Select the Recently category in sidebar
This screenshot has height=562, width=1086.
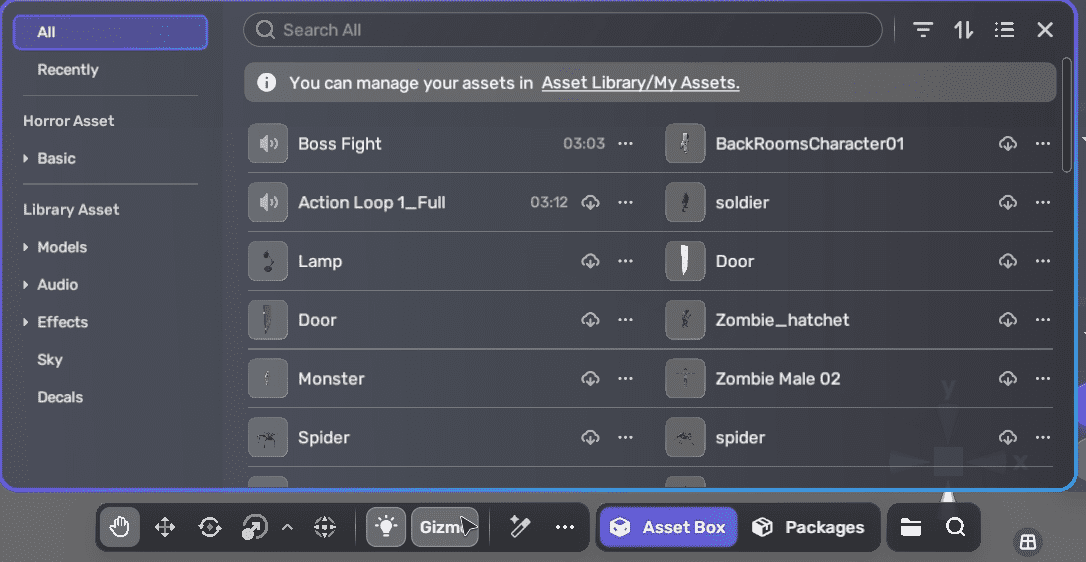click(x=68, y=70)
